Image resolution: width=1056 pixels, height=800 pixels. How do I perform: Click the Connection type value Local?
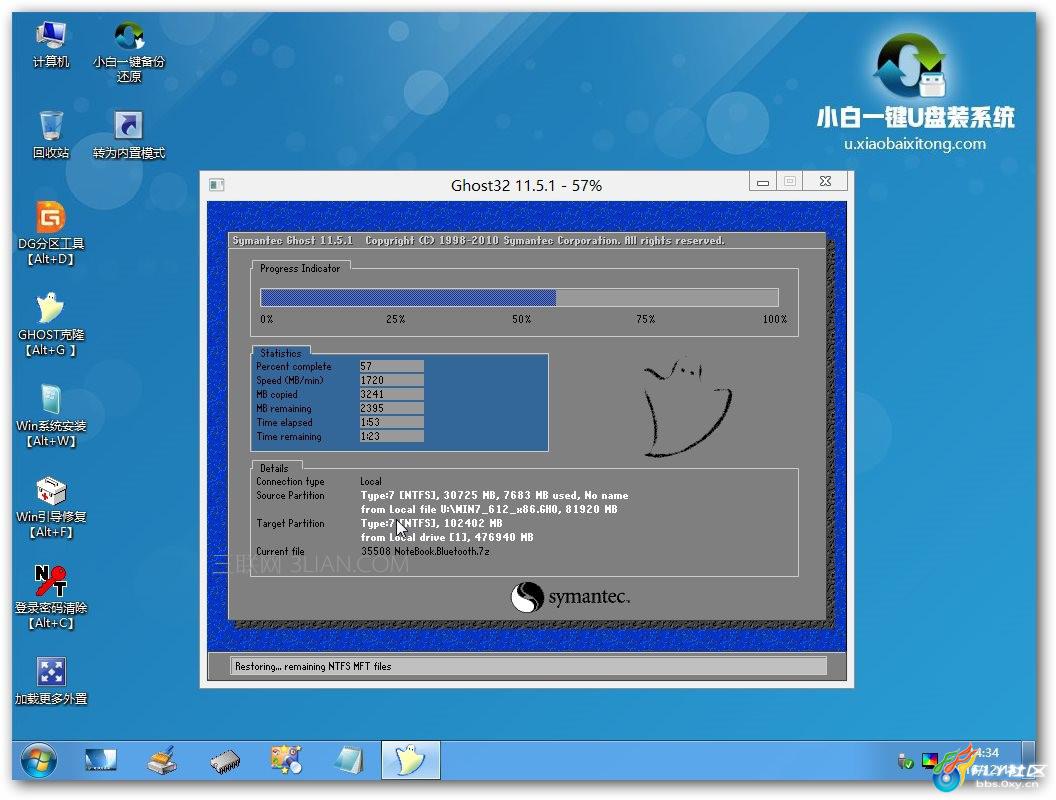(x=371, y=481)
